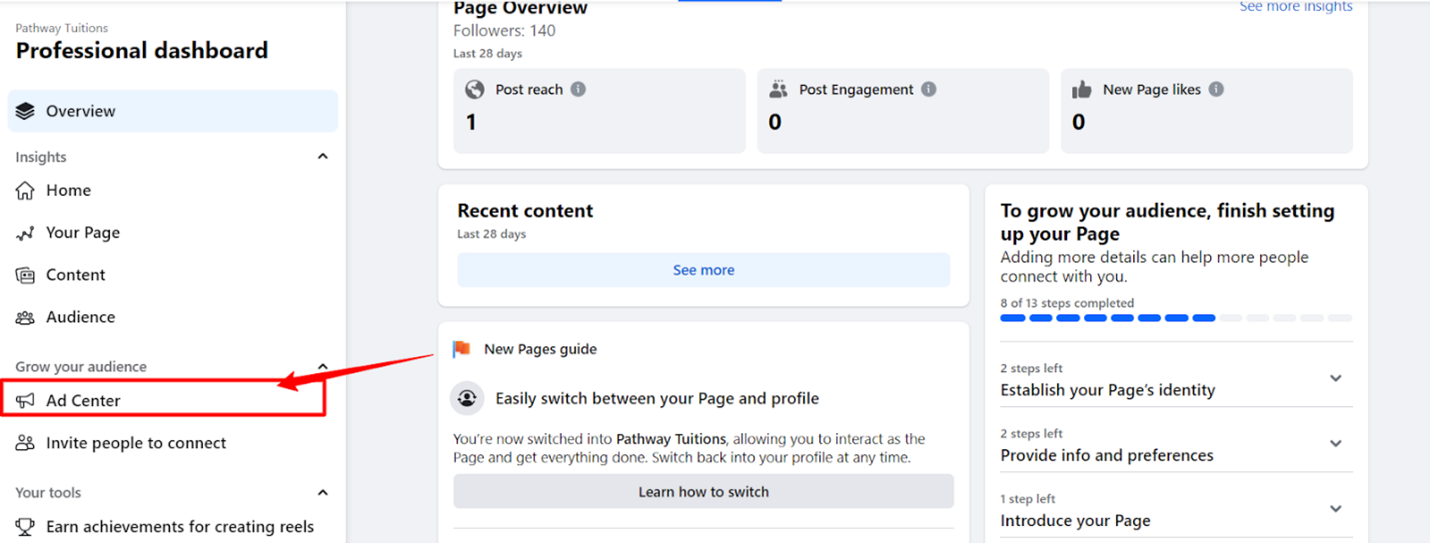Open Your Page insights menu item
The image size is (1430, 543).
(x=82, y=233)
